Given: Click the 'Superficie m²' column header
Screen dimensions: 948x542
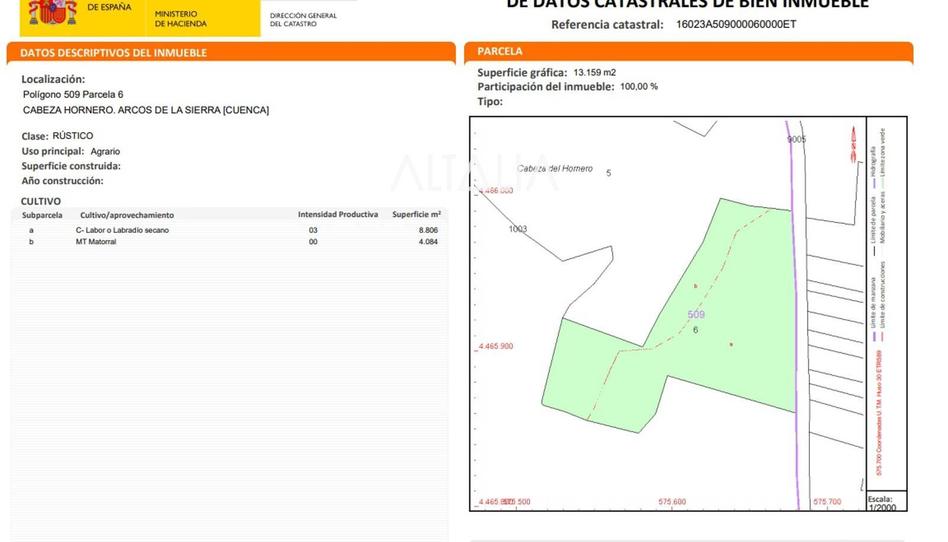Looking at the screenshot, I should pyautogui.click(x=416, y=214).
